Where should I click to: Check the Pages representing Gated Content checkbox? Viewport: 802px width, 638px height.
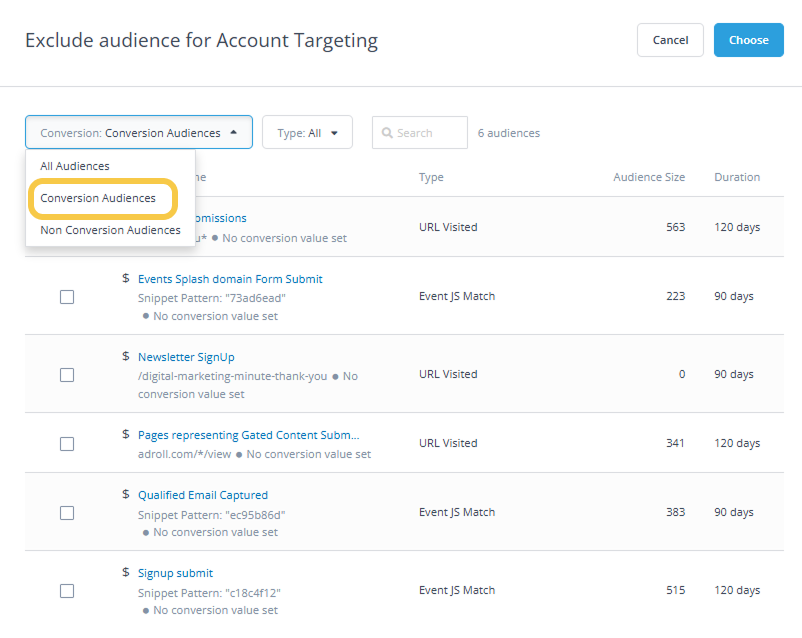click(x=67, y=444)
